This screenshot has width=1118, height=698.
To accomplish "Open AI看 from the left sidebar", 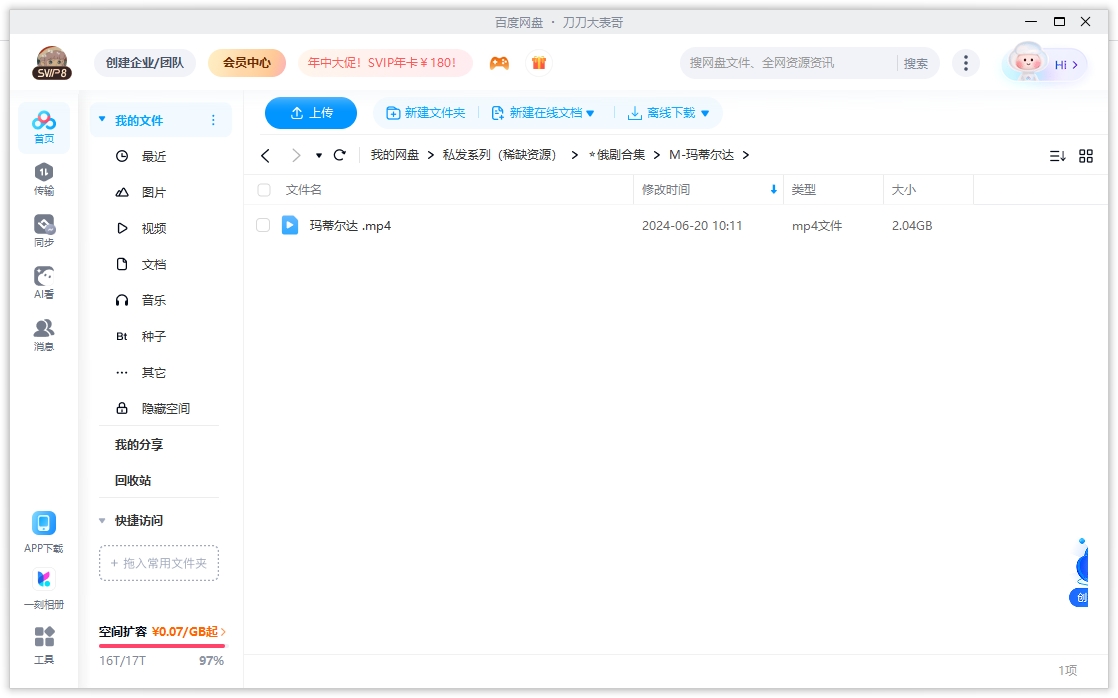I will (43, 280).
